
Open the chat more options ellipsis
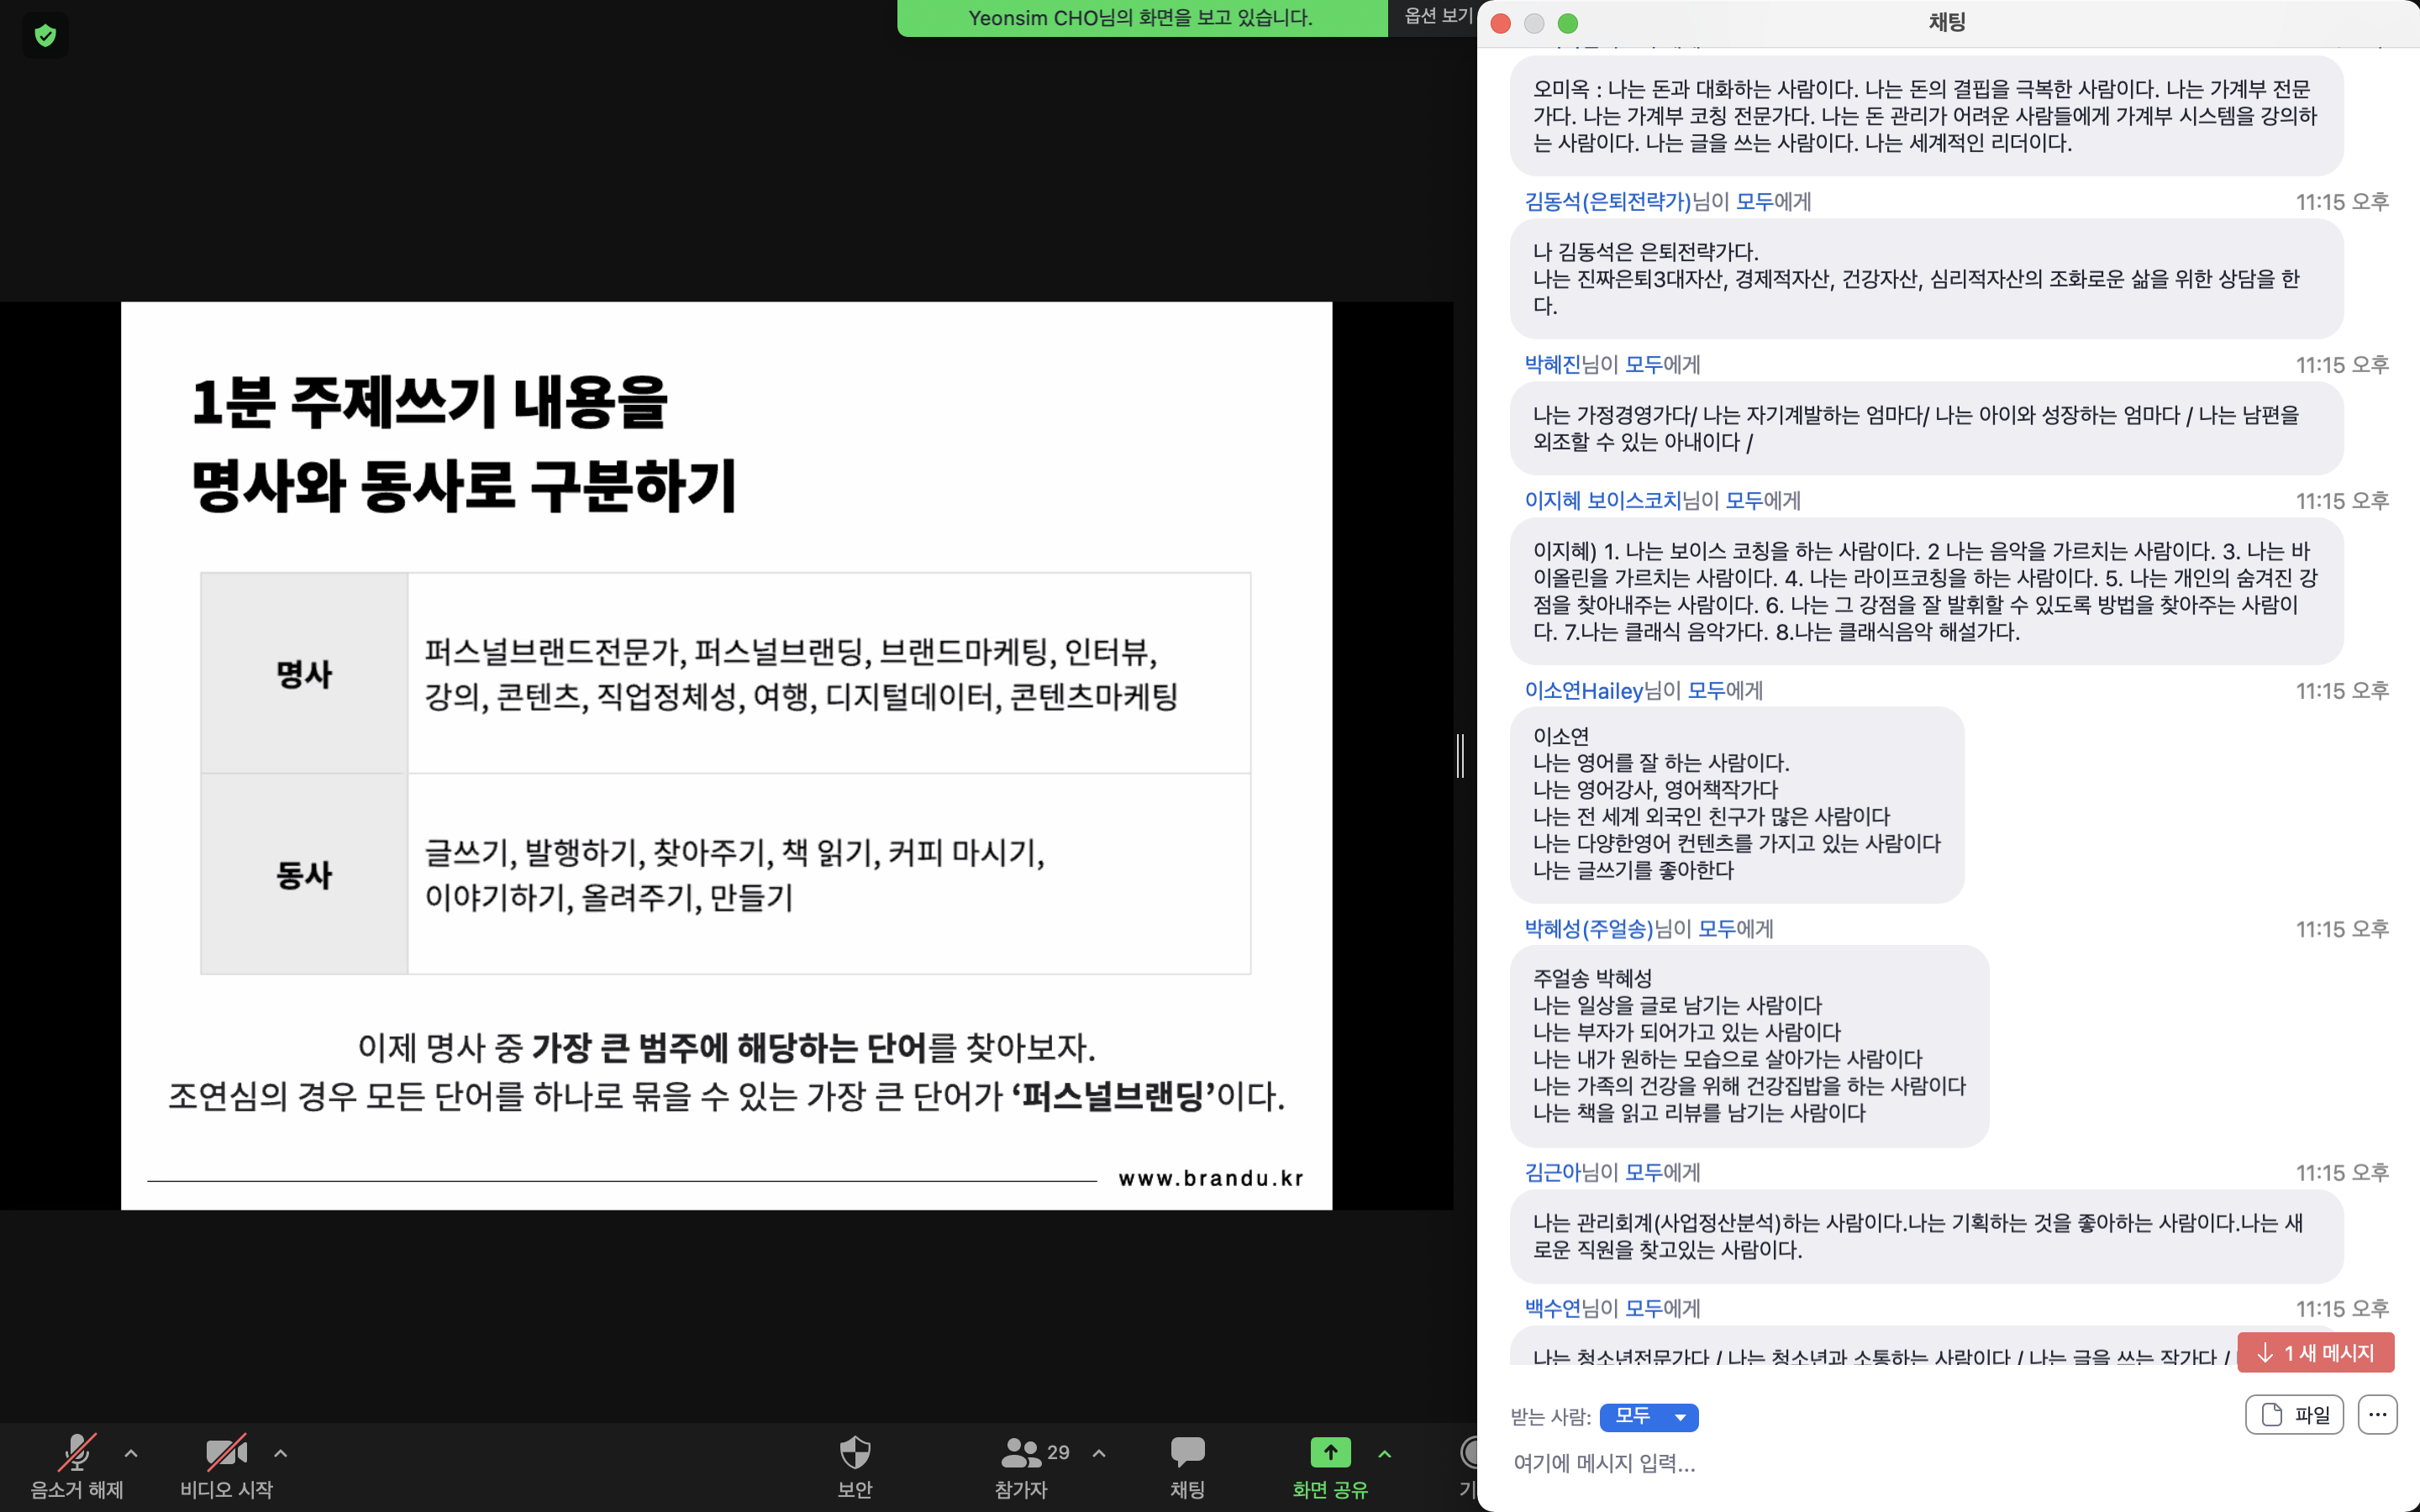pyautogui.click(x=2377, y=1415)
